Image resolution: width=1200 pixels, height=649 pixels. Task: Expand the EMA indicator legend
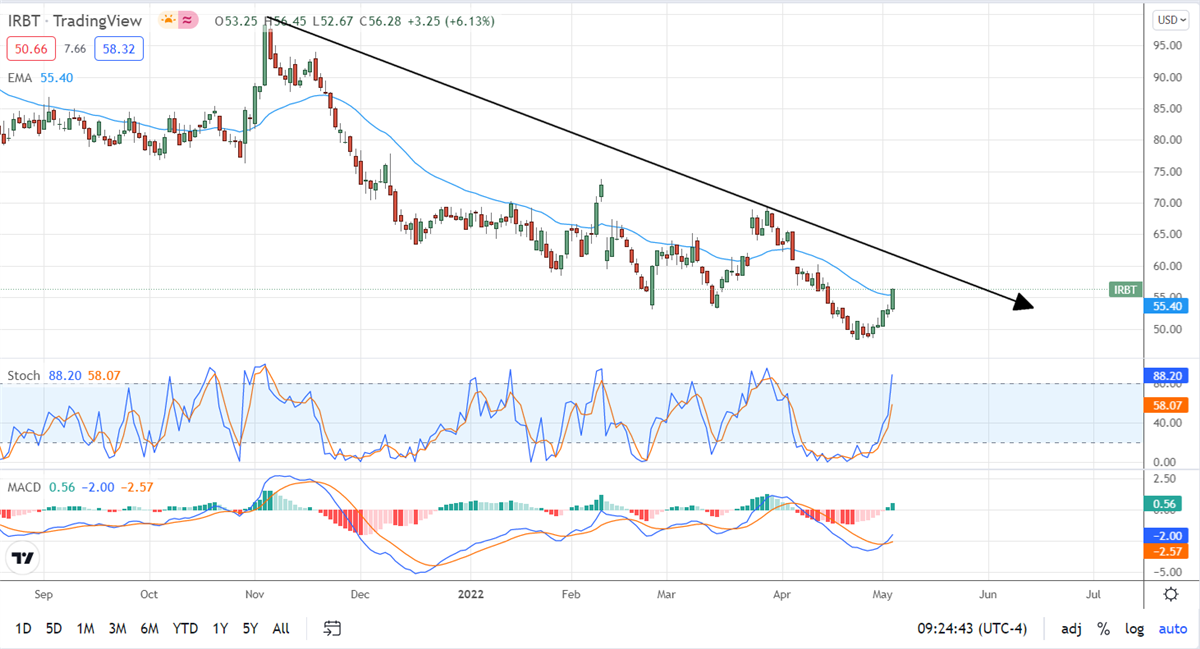(21, 75)
